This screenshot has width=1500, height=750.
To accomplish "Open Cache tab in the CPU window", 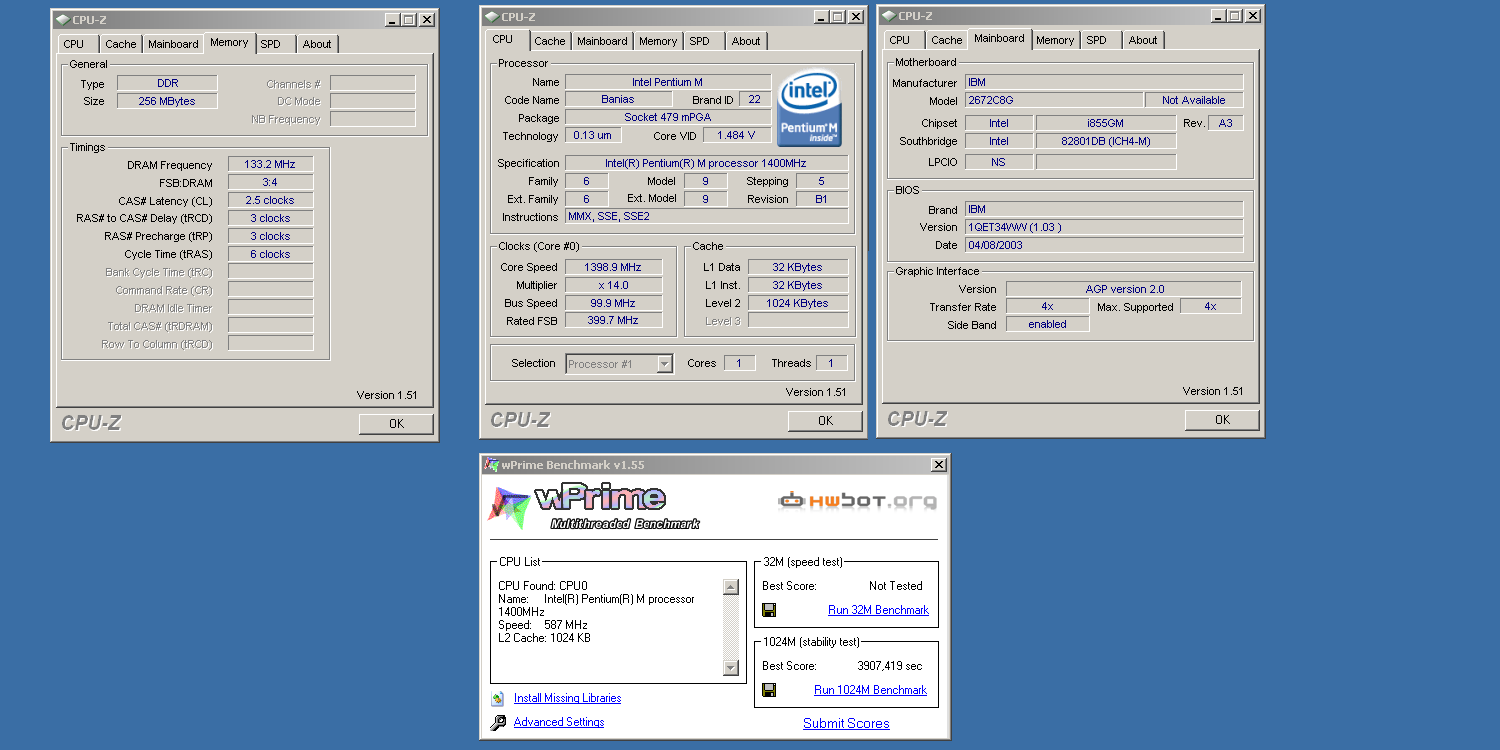I will pyautogui.click(x=550, y=41).
